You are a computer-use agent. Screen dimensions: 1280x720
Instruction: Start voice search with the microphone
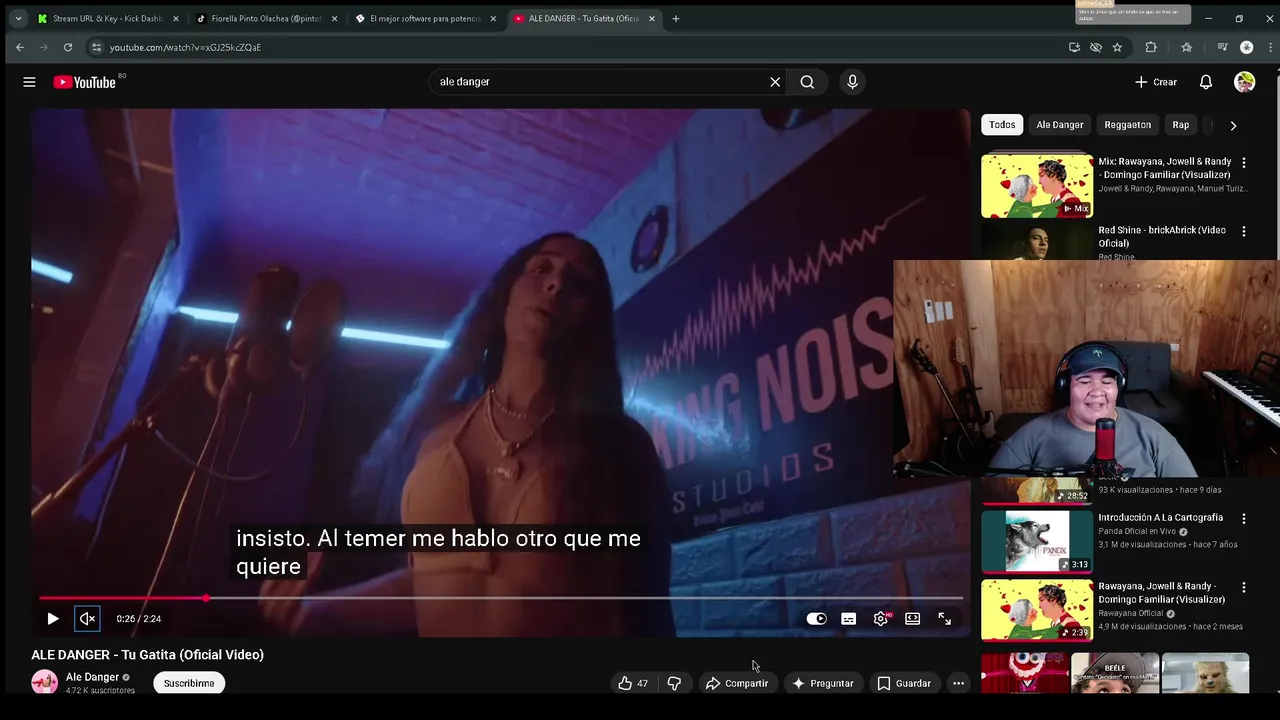click(x=852, y=82)
